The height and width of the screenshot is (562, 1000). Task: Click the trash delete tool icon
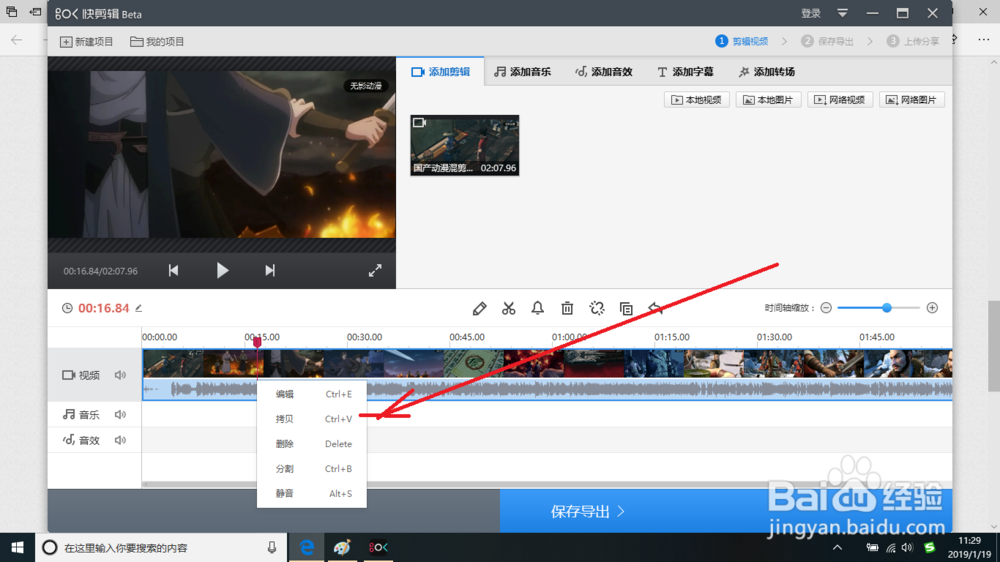[567, 309]
